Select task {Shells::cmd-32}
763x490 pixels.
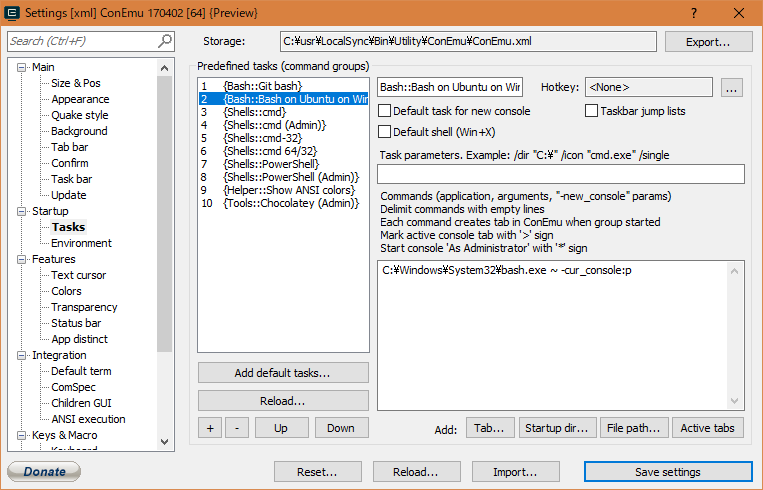(x=283, y=138)
